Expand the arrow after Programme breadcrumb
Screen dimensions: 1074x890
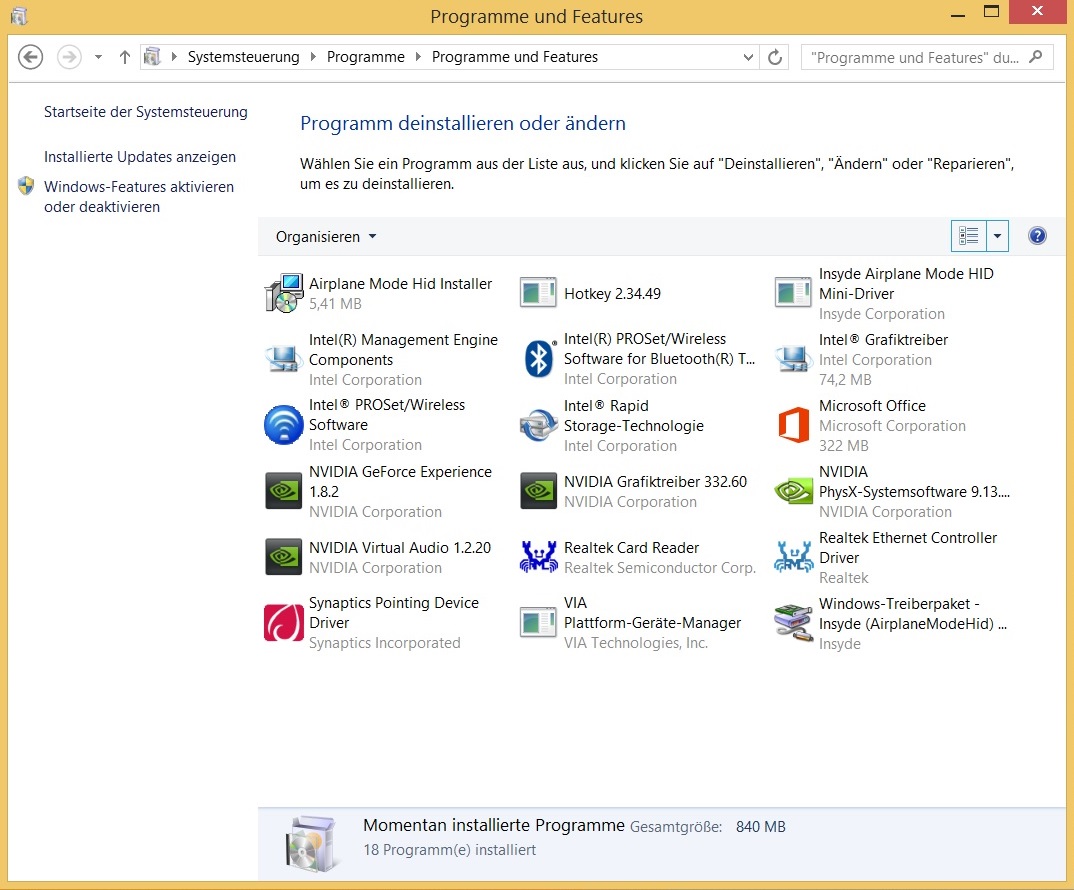click(x=418, y=57)
